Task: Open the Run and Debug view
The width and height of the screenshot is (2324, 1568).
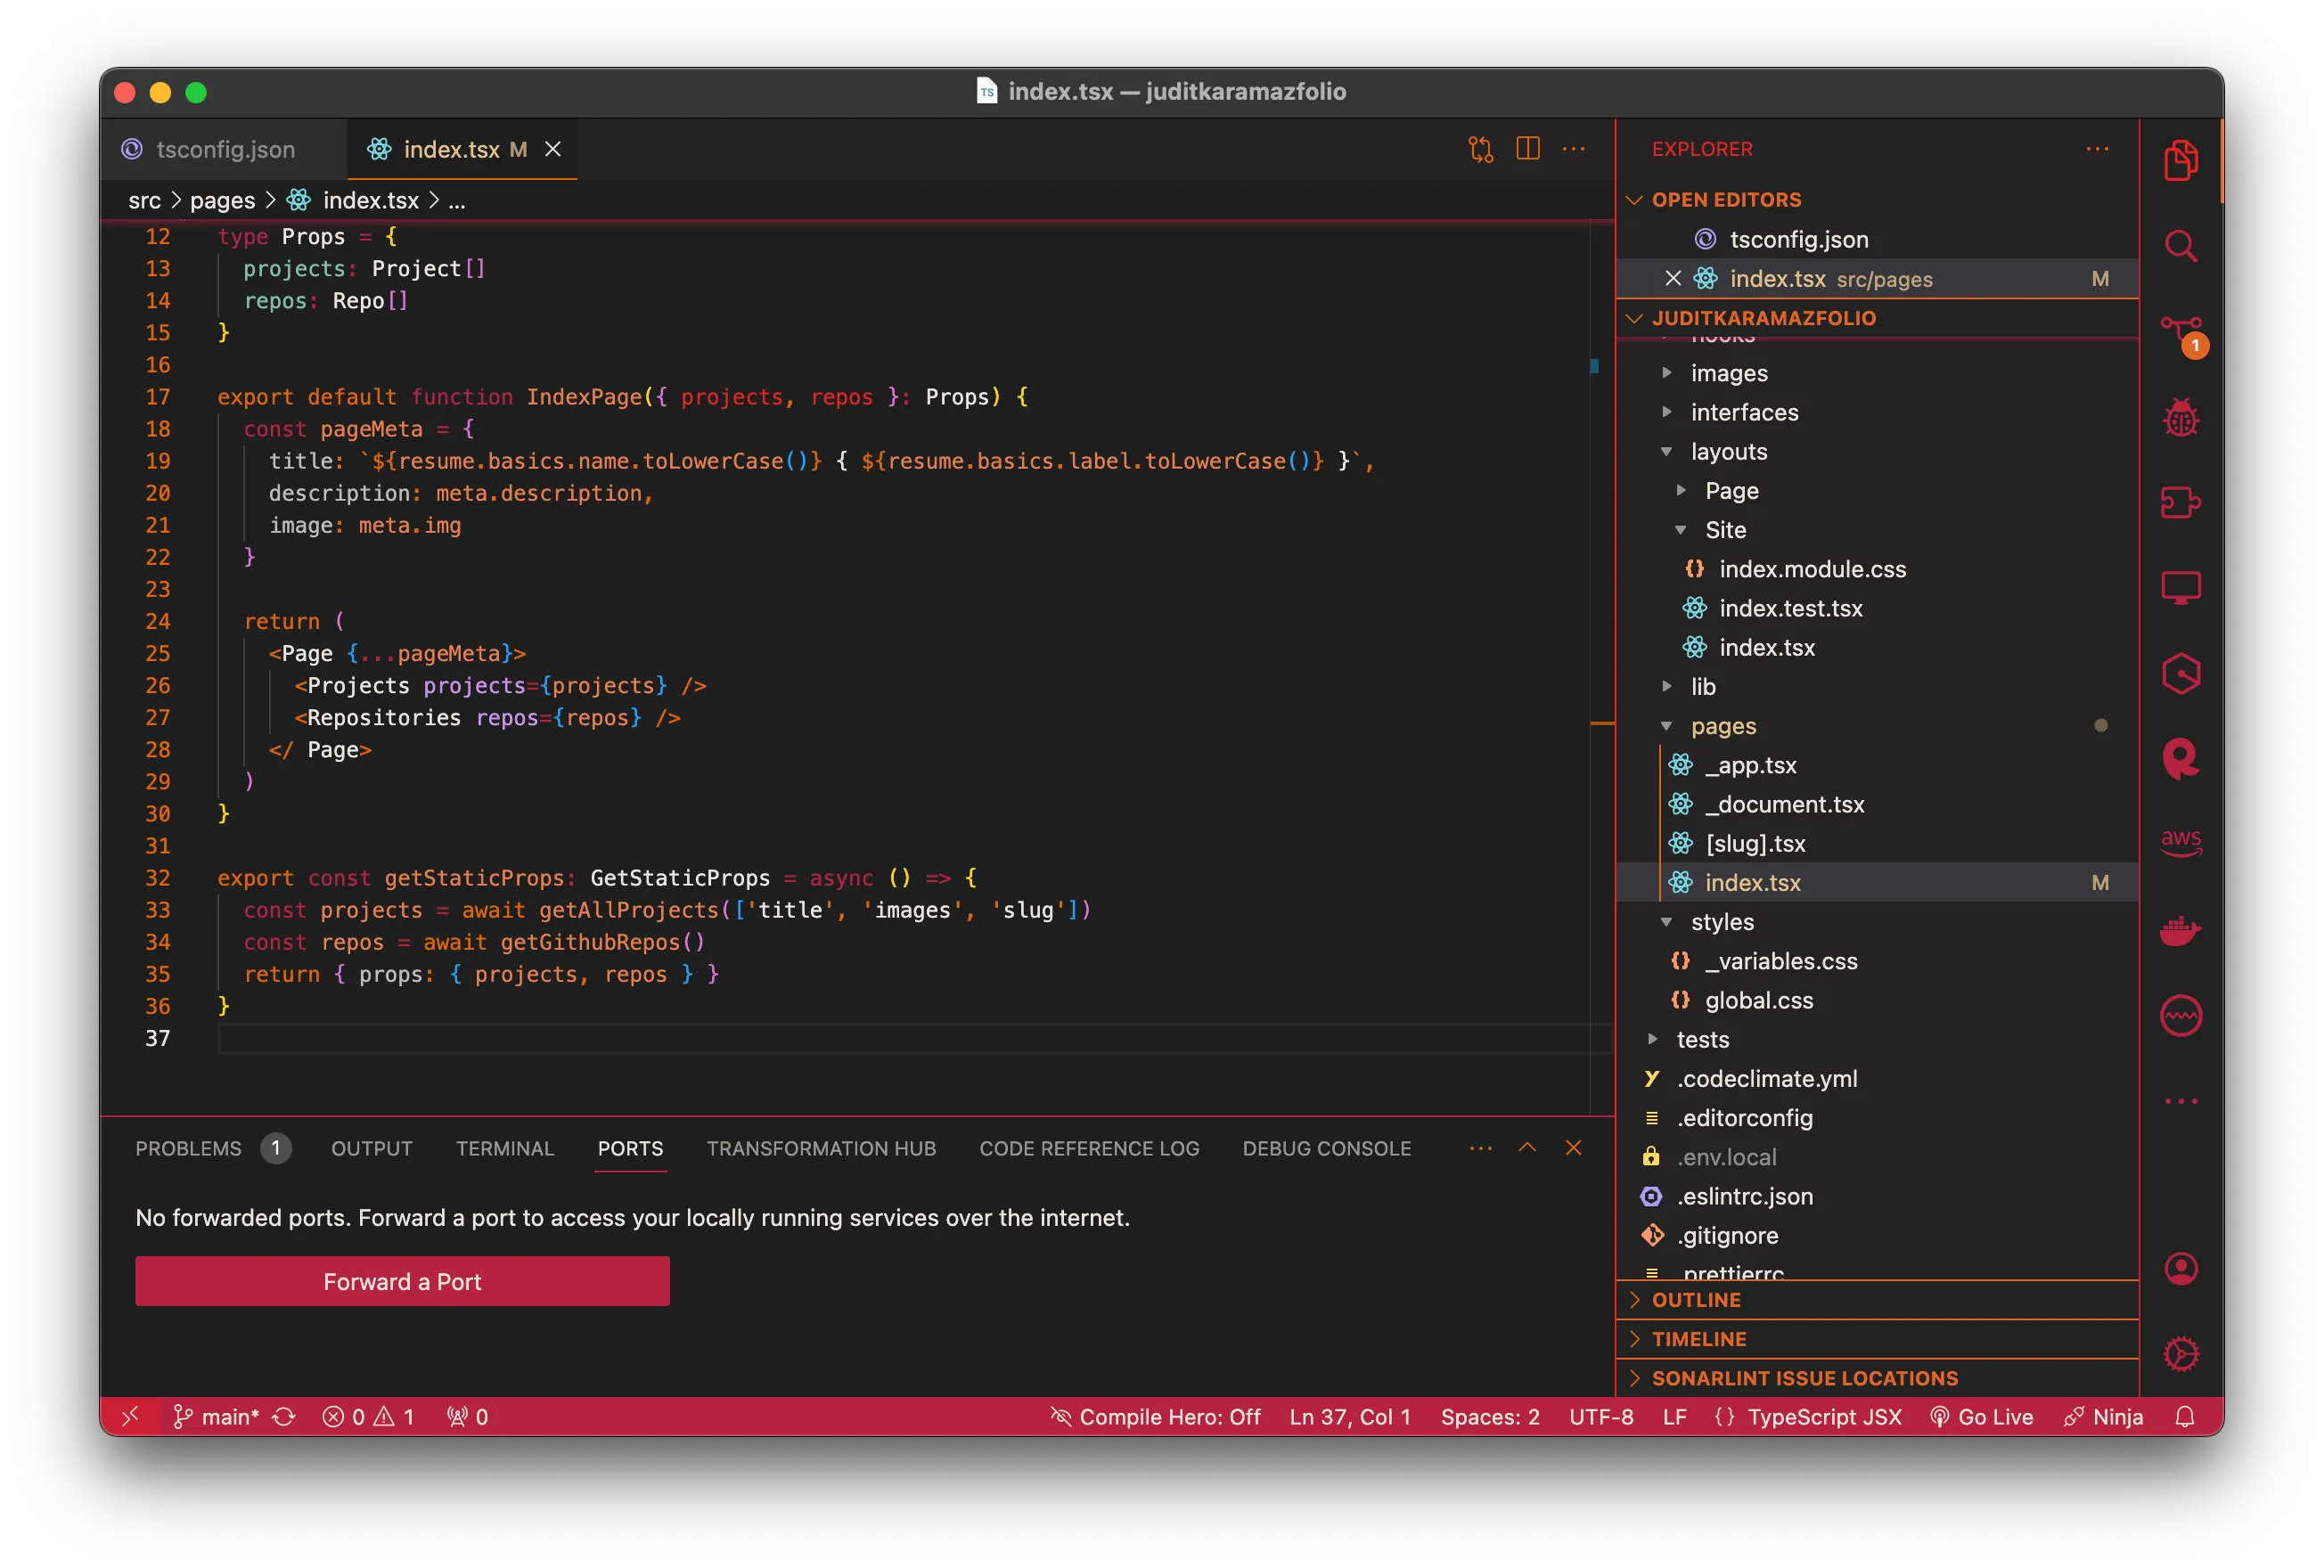Action: (x=2181, y=417)
